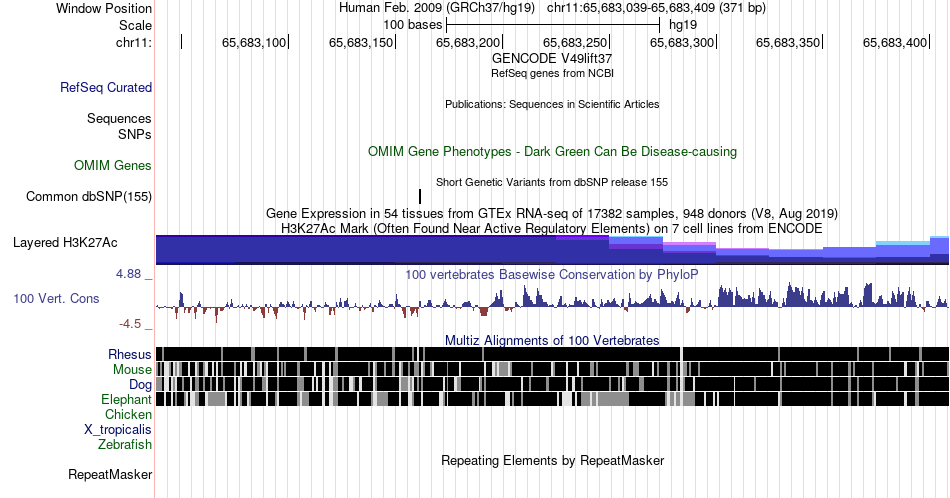The height and width of the screenshot is (498, 950).
Task: Click the 65,683,400 ruler position
Action: point(895,42)
